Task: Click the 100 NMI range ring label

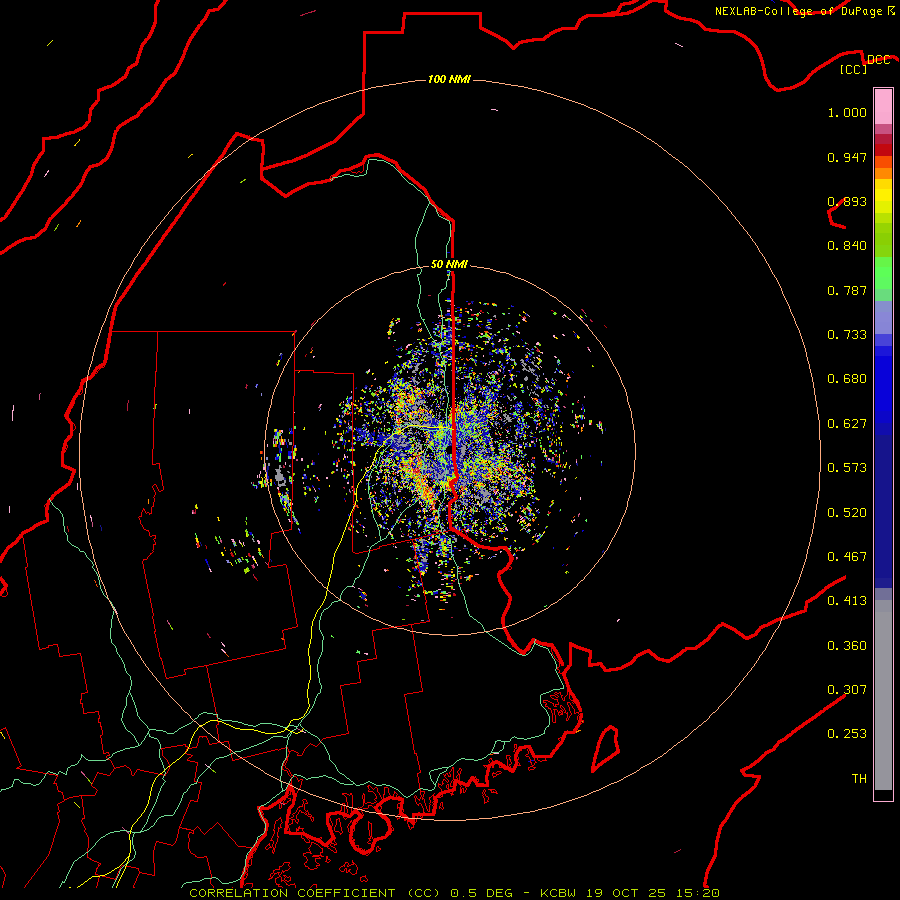Action: [449, 79]
